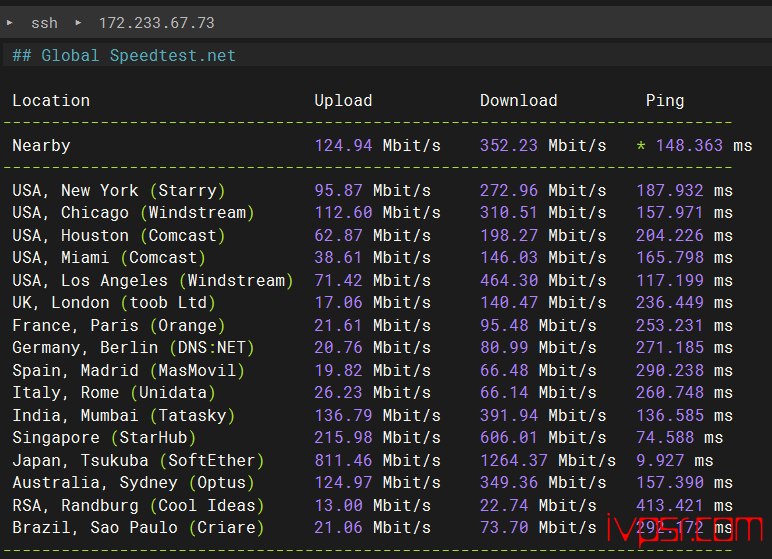The height and width of the screenshot is (559, 772).
Task: Select Los Angeles download 464.30
Action: tap(509, 281)
